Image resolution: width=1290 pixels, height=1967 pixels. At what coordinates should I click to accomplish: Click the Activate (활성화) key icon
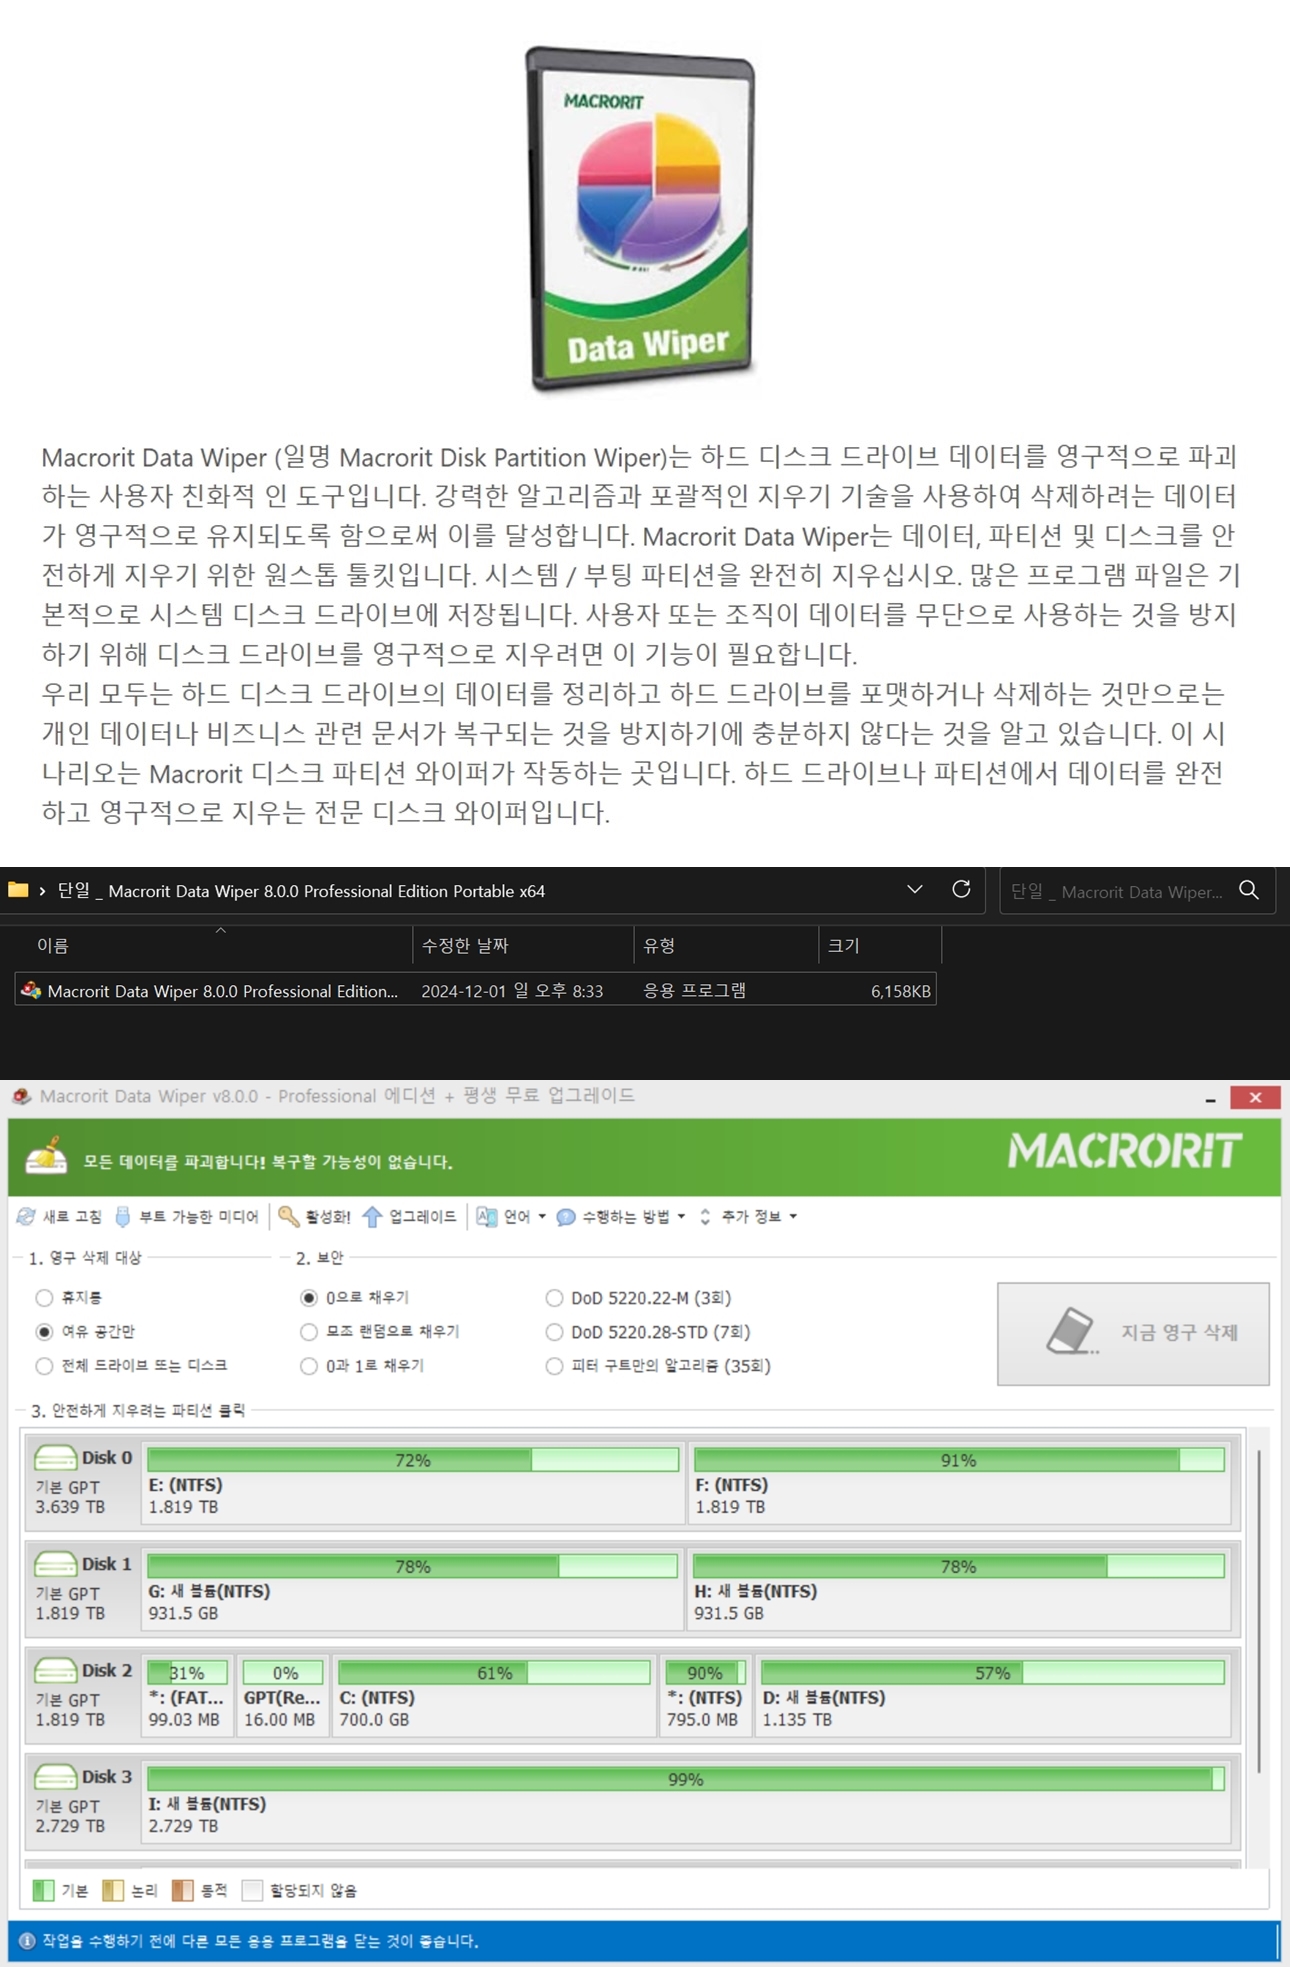click(x=289, y=1216)
